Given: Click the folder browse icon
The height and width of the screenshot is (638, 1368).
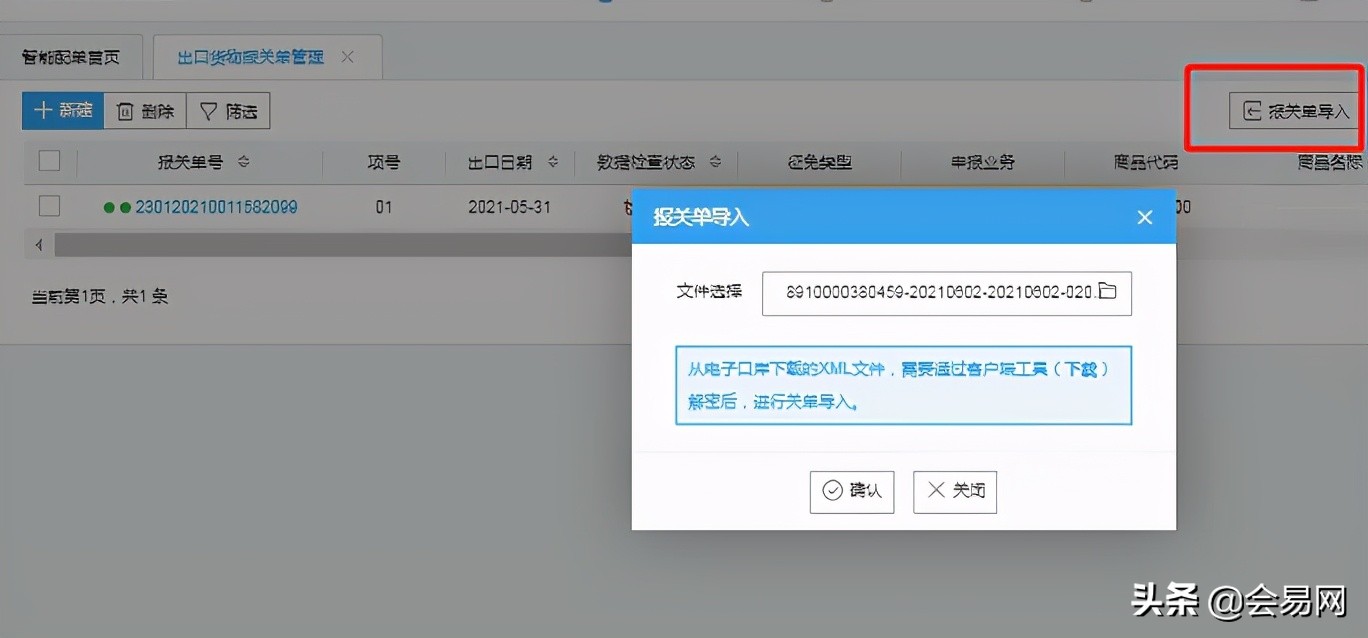Looking at the screenshot, I should (x=1107, y=291).
